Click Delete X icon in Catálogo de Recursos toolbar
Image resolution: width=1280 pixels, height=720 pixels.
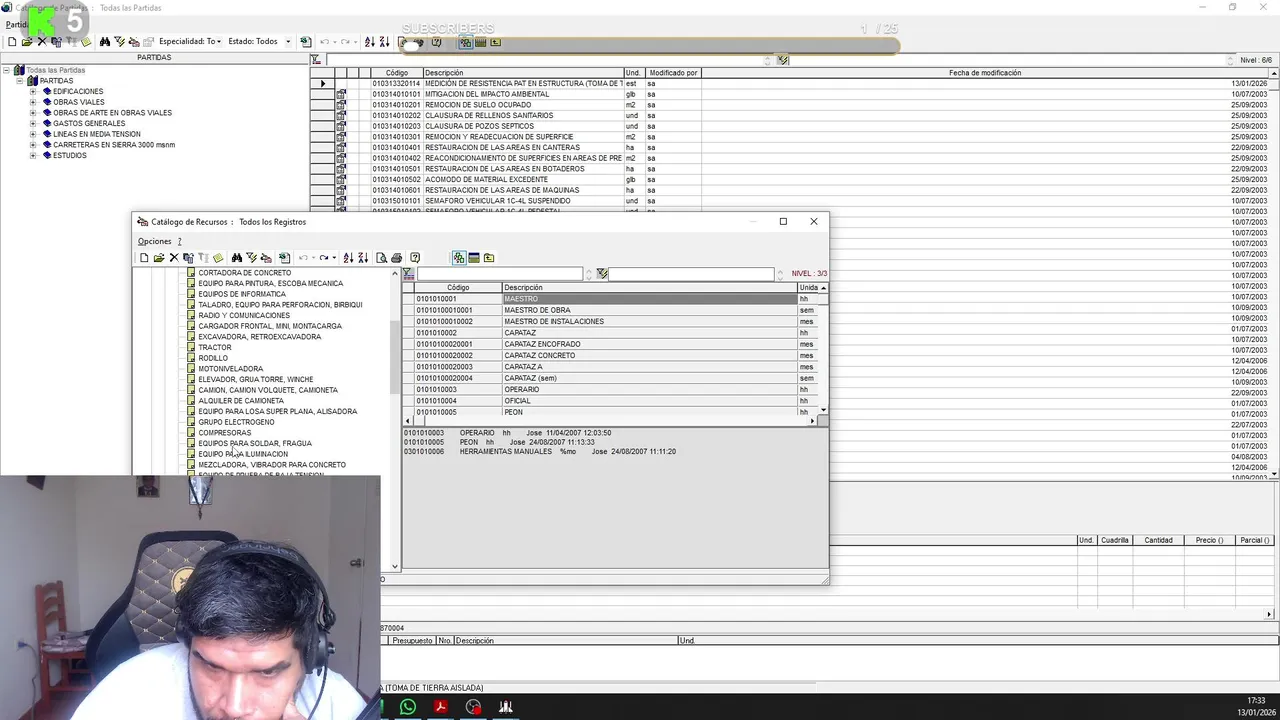click(174, 258)
